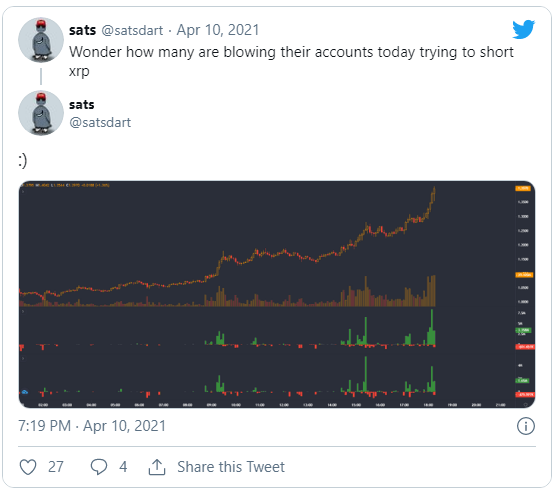Open the @satsdart handle below the second avatar
The image size is (560, 496).
pos(100,122)
